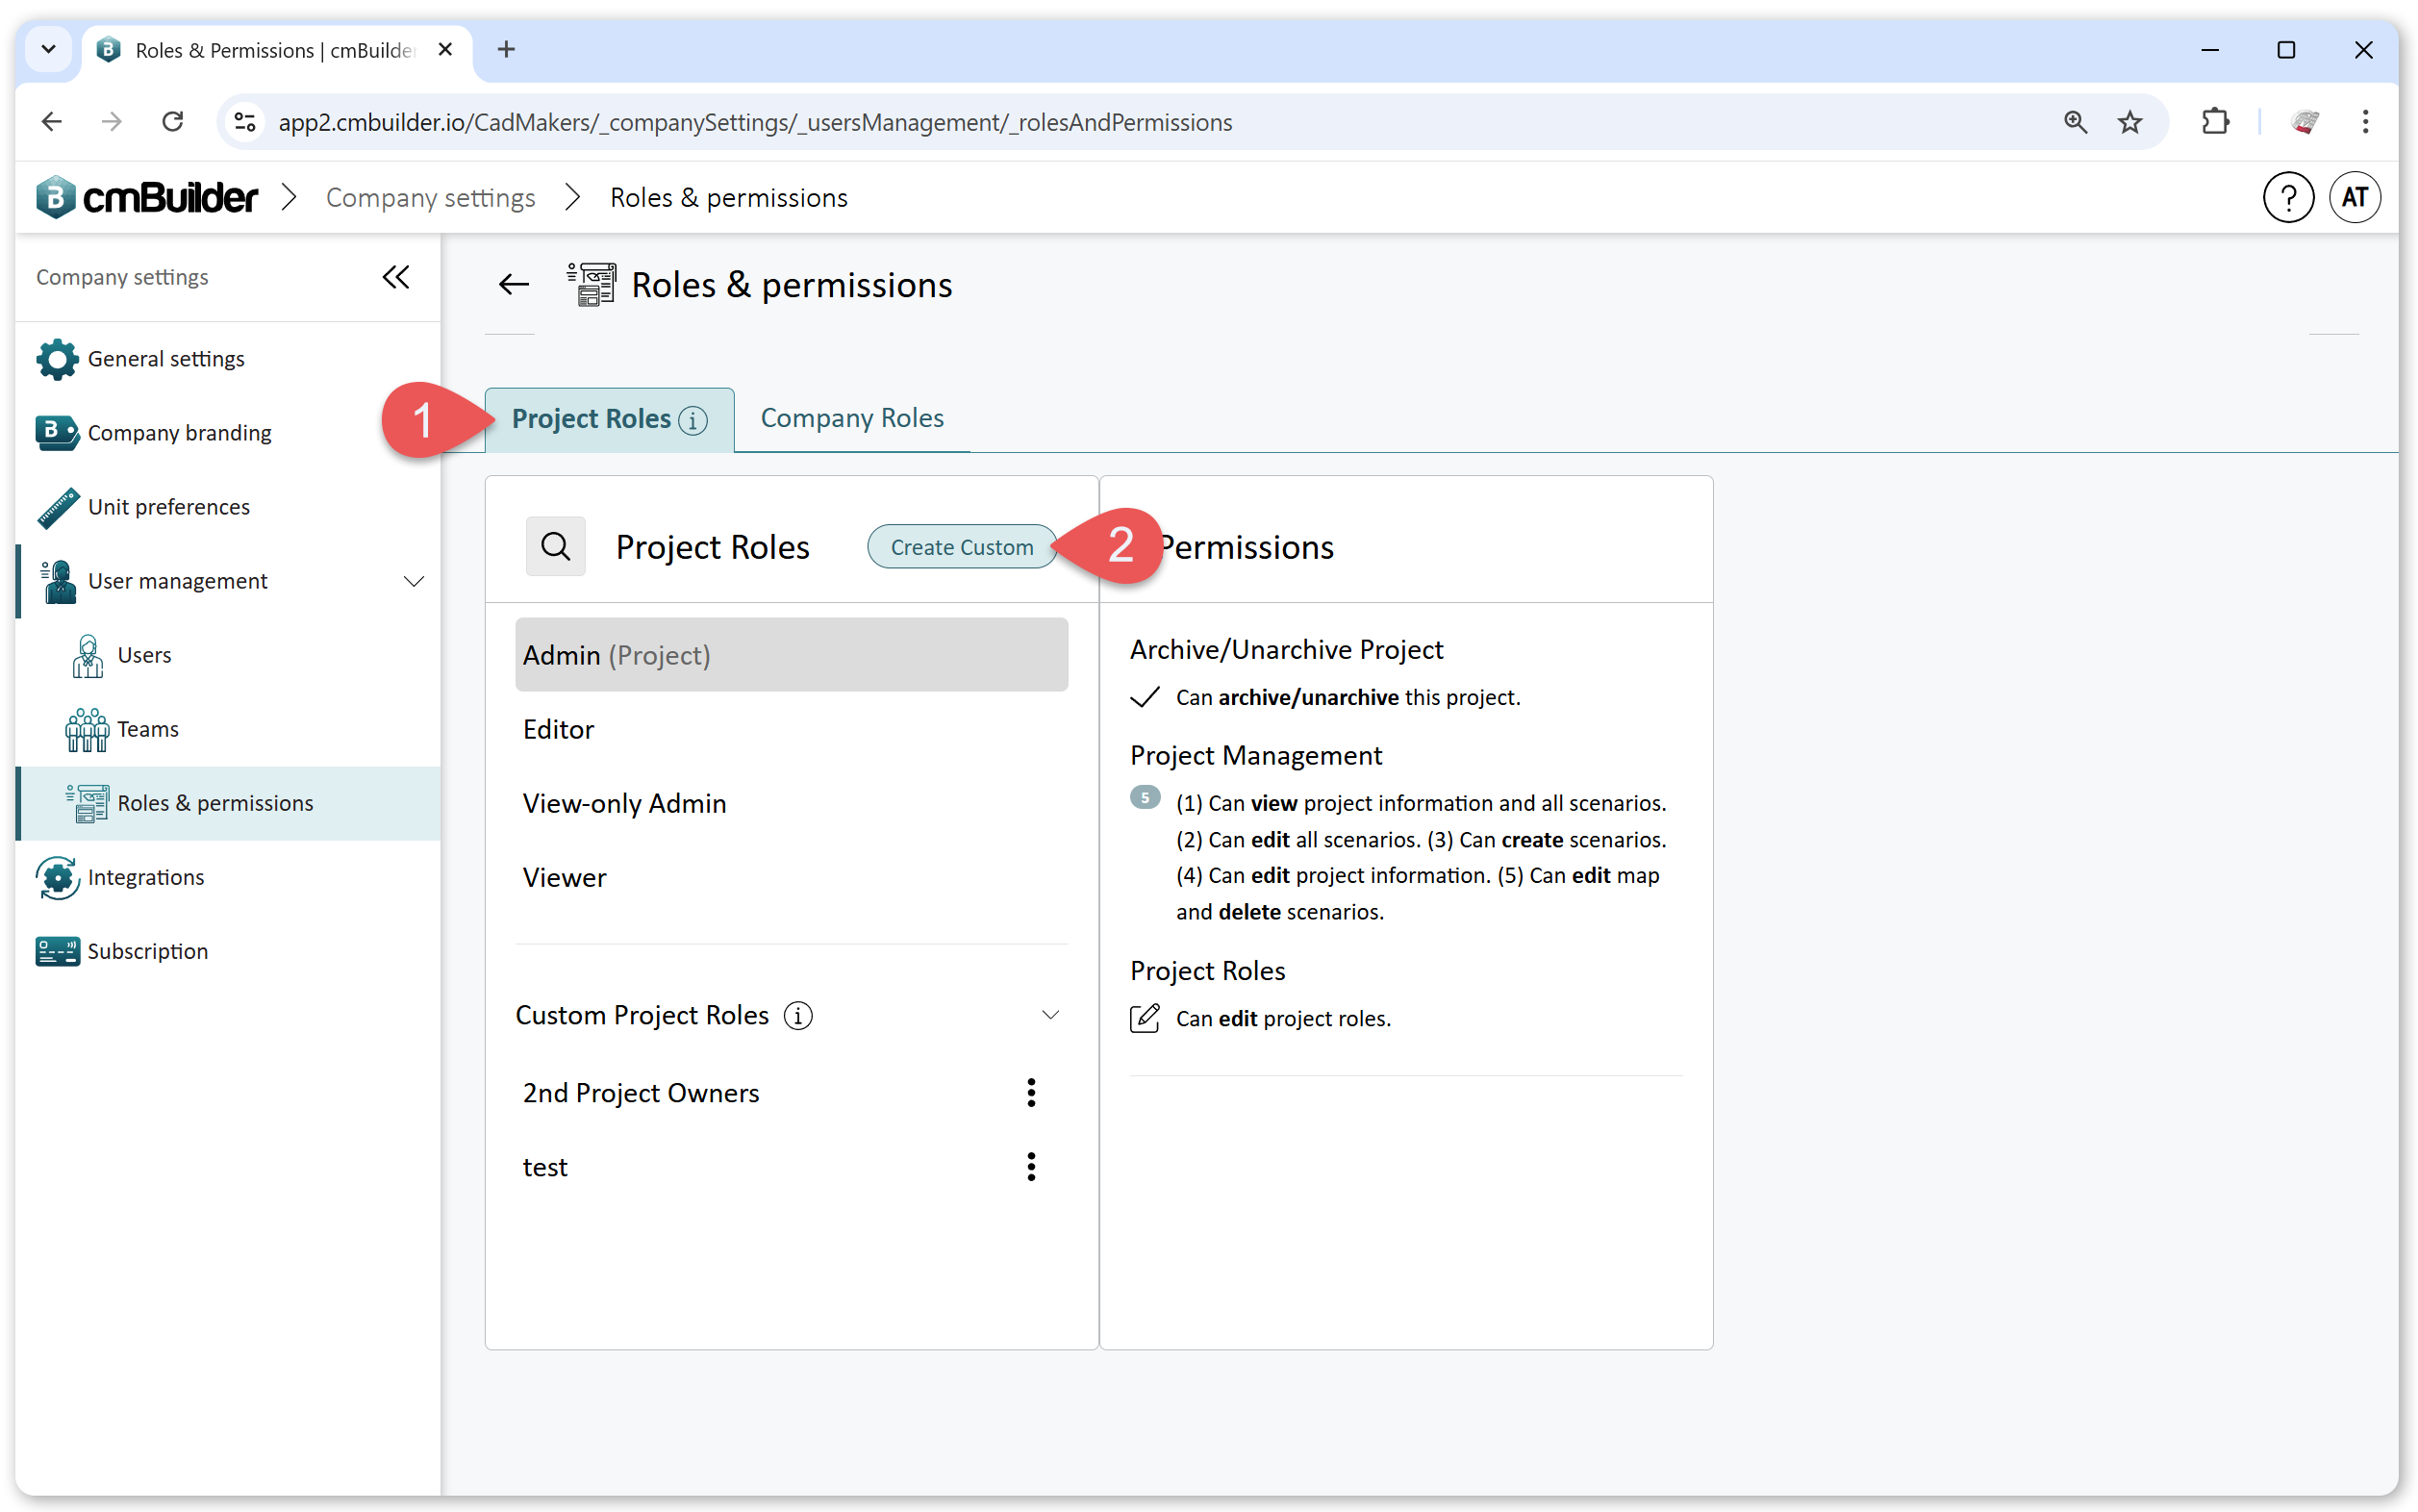
Task: Navigate browser back
Action: [x=52, y=122]
